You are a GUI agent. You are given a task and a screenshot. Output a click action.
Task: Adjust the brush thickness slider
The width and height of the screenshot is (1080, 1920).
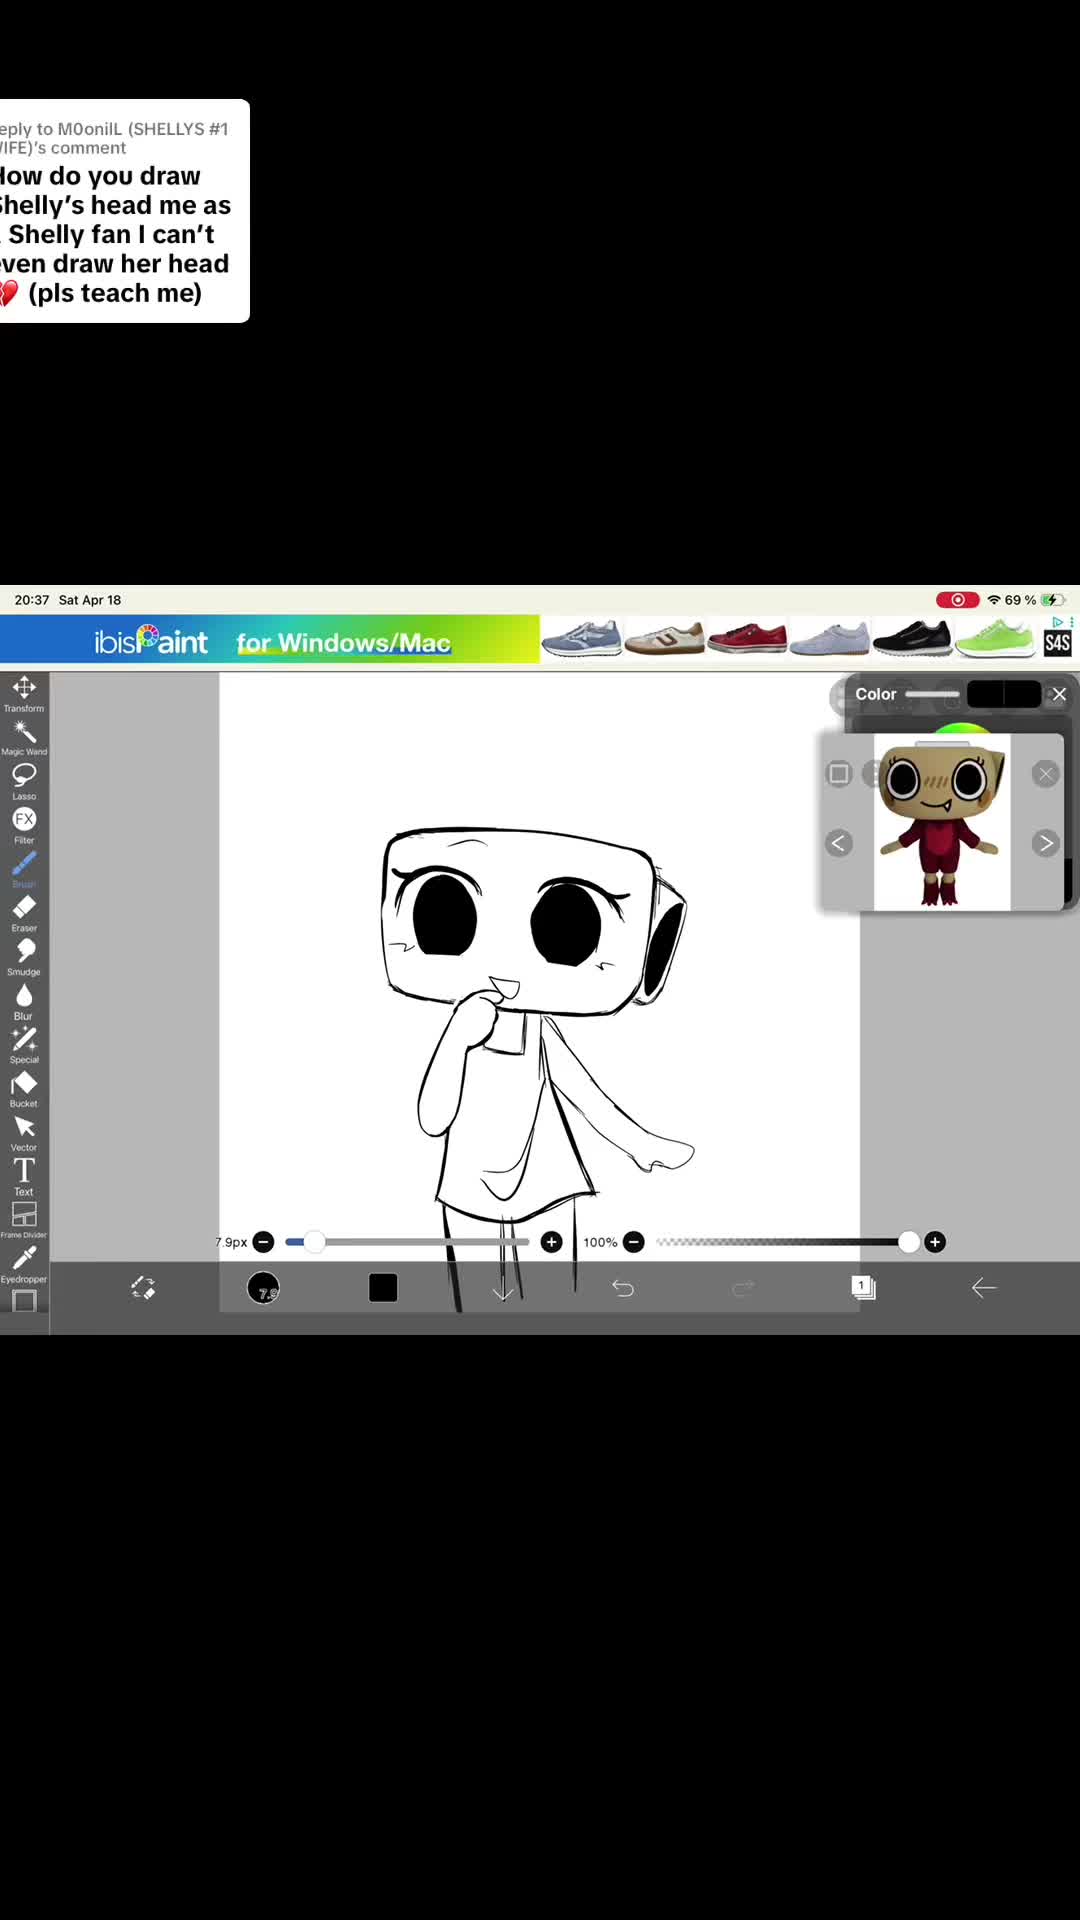[407, 1242]
